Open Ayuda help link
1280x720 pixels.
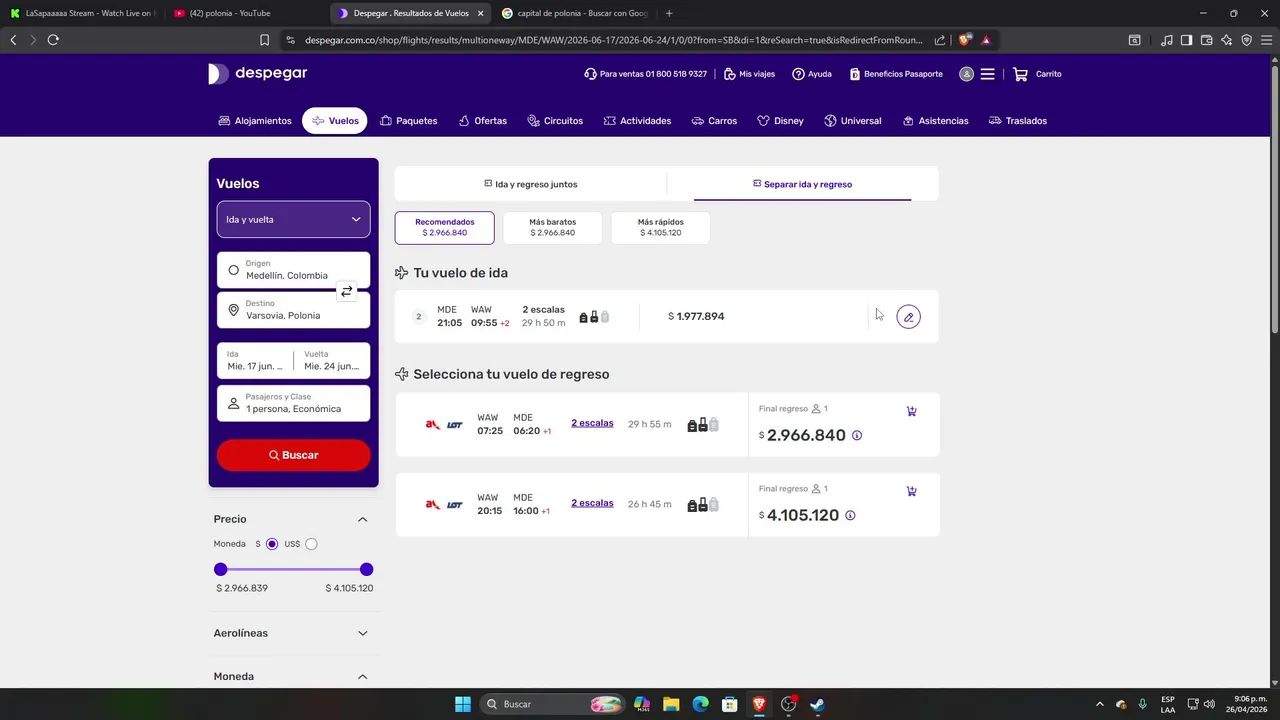[812, 74]
